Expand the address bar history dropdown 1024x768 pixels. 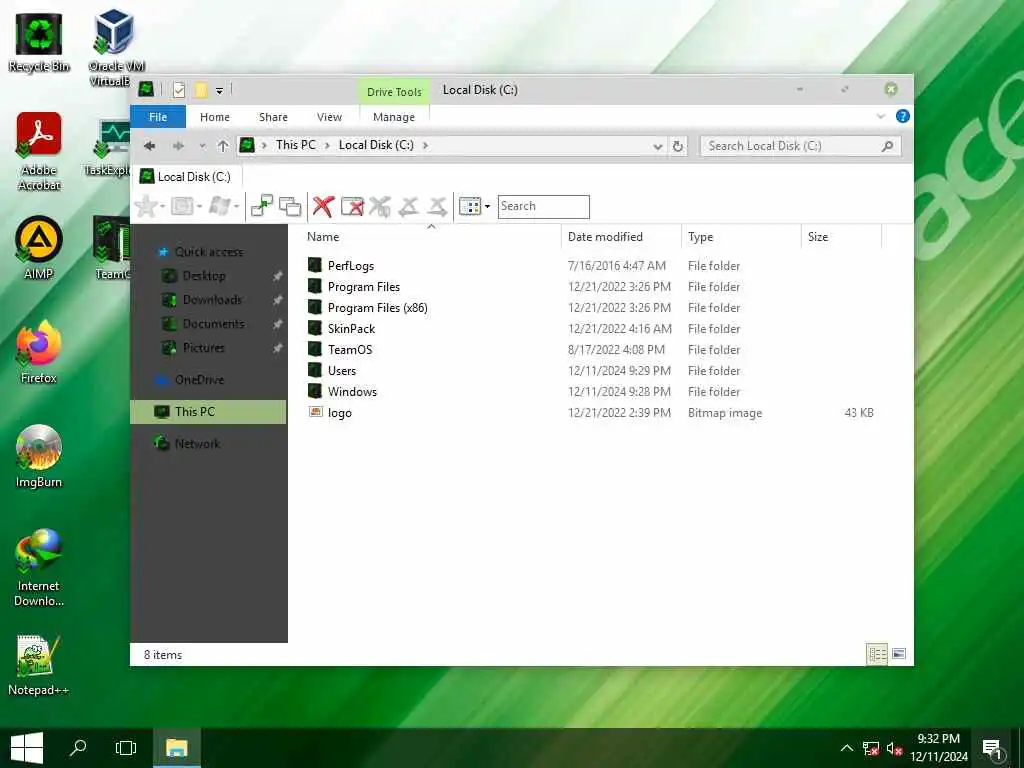pyautogui.click(x=658, y=146)
